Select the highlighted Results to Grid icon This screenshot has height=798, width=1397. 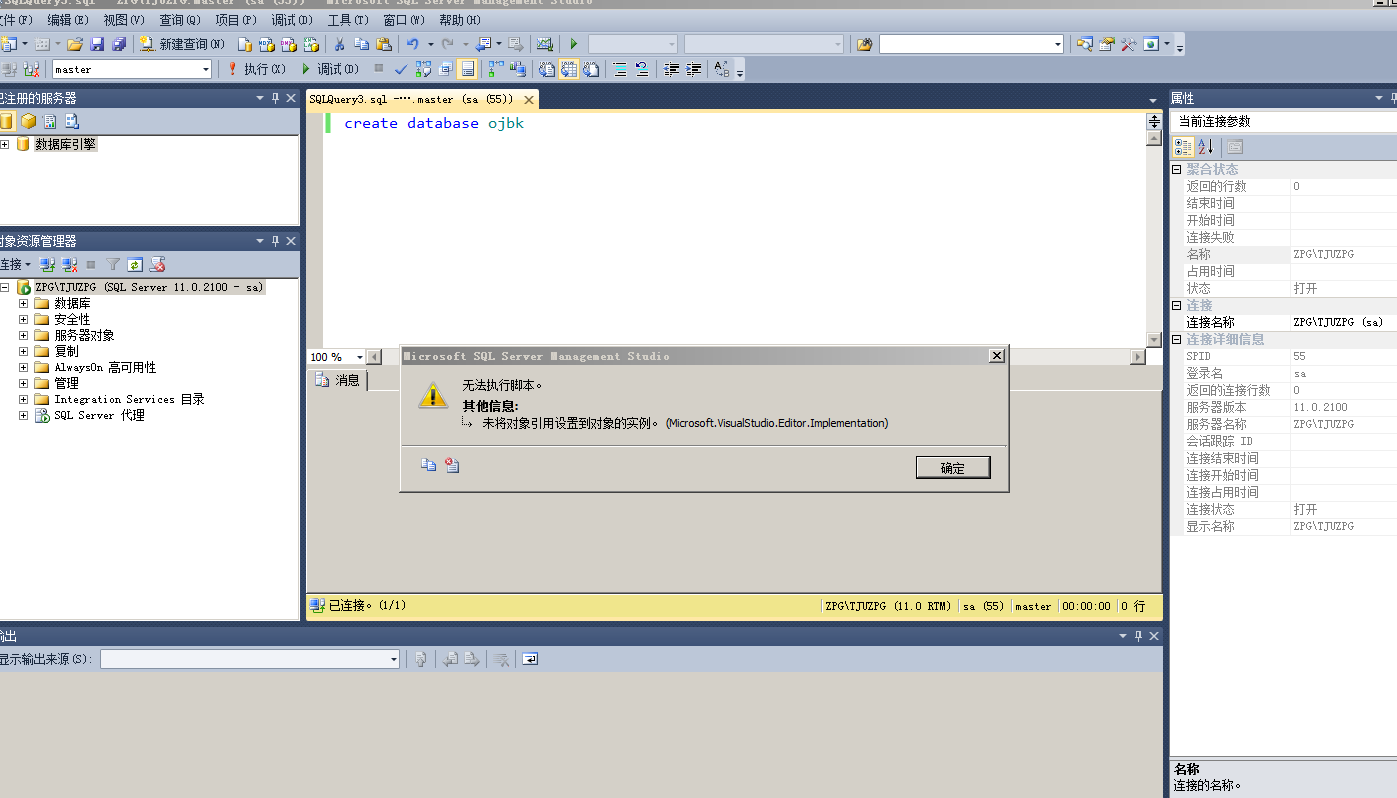point(569,69)
